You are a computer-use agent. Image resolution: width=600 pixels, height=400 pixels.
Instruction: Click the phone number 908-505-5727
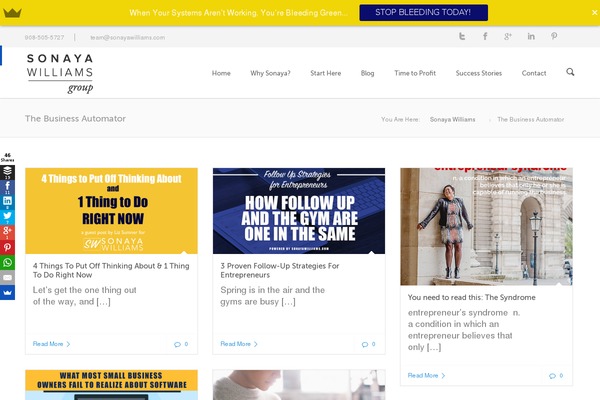[x=44, y=38]
